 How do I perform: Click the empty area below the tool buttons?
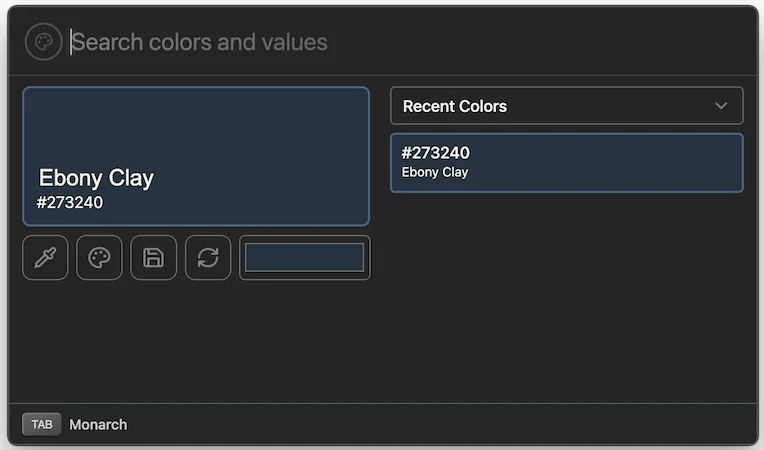(x=196, y=340)
